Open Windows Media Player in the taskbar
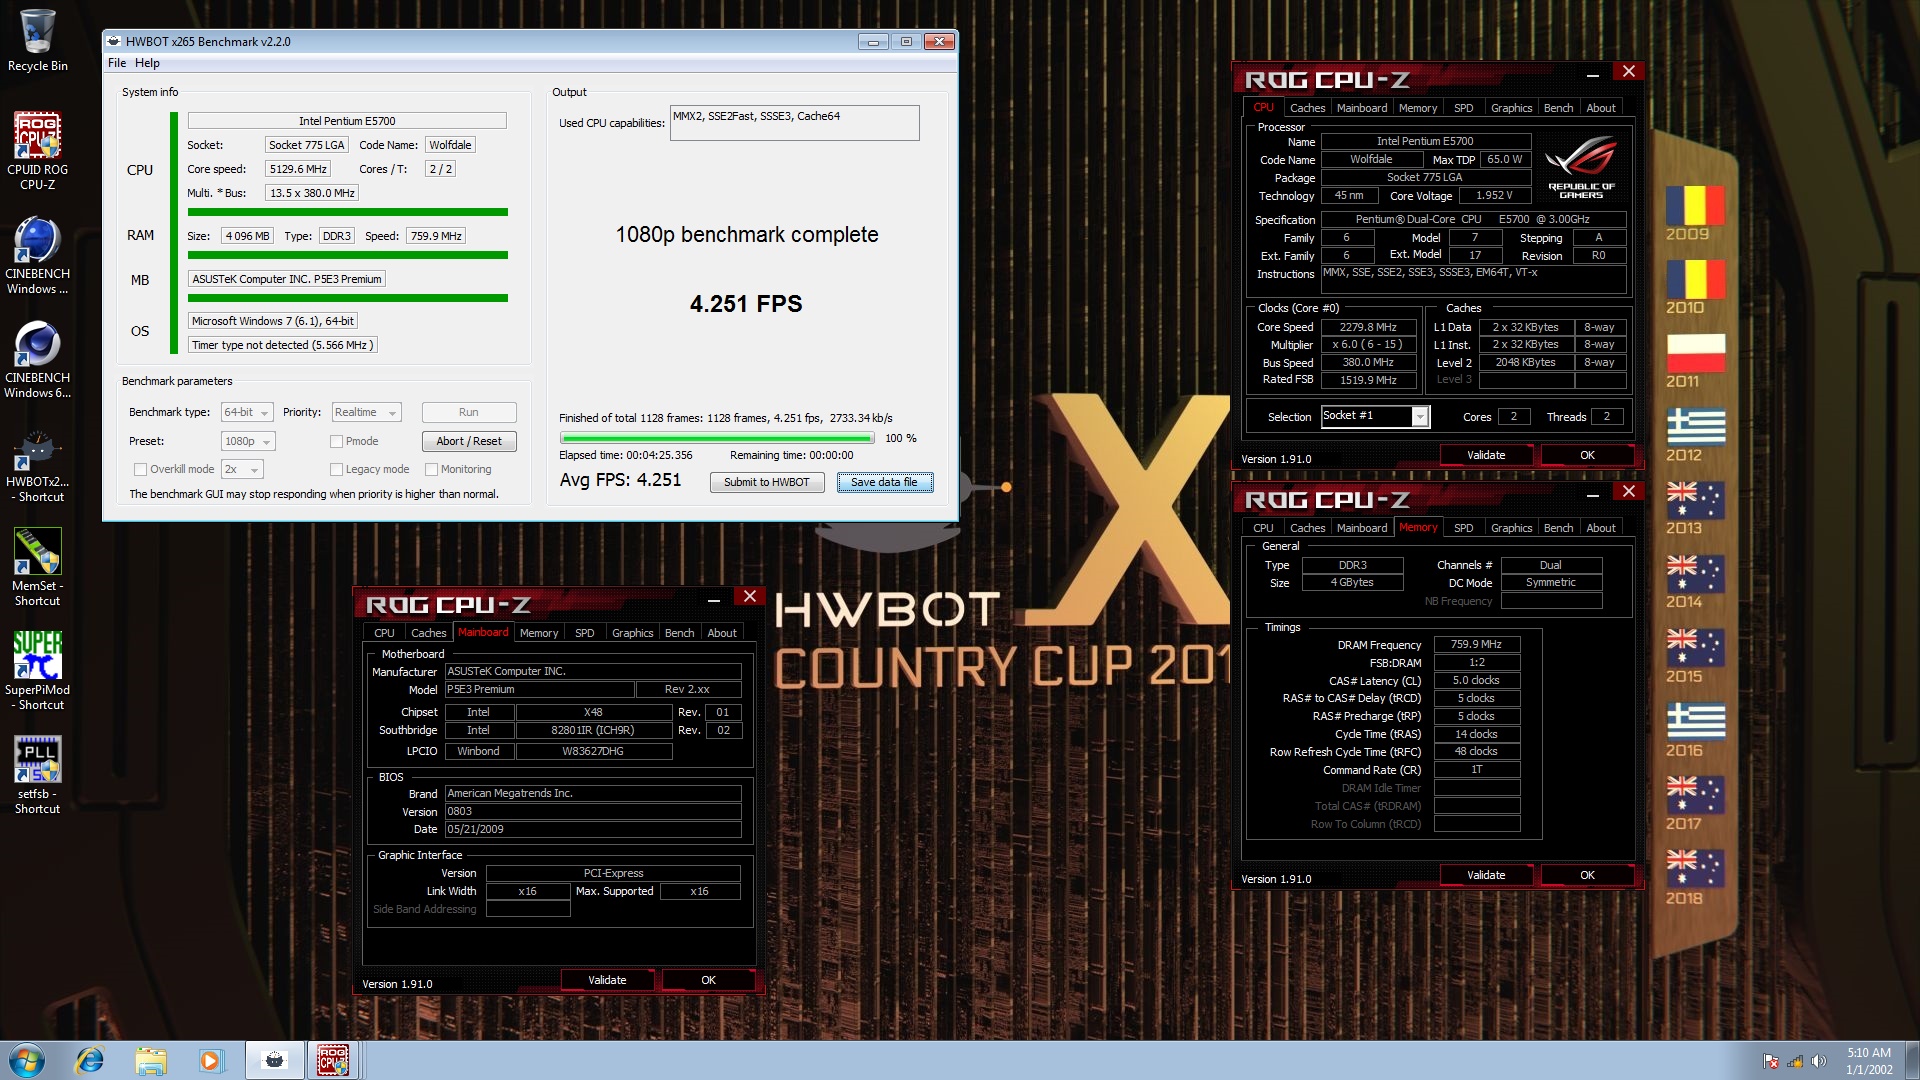 (210, 1060)
